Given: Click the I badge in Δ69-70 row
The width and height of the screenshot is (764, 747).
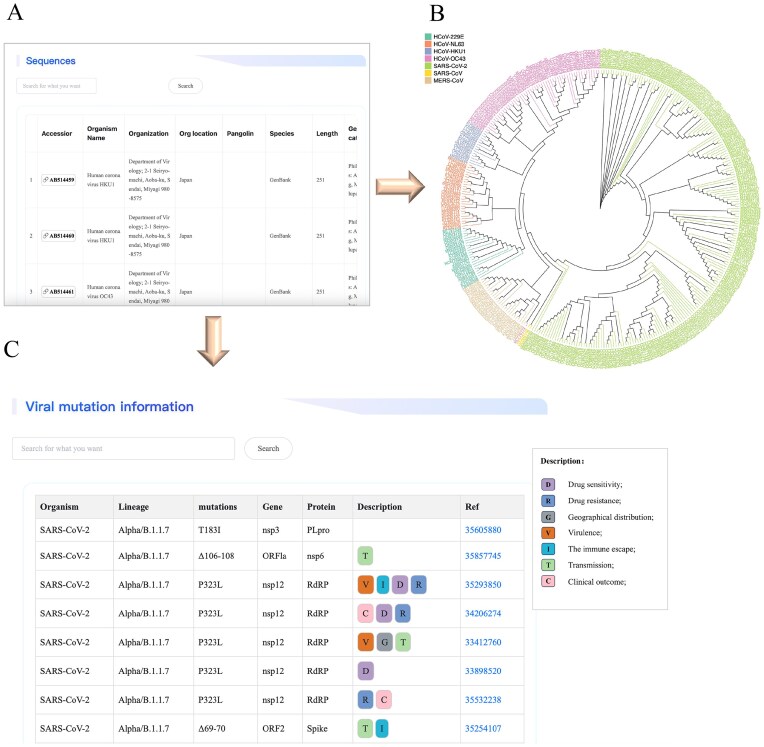Looking at the screenshot, I should pyautogui.click(x=382, y=728).
